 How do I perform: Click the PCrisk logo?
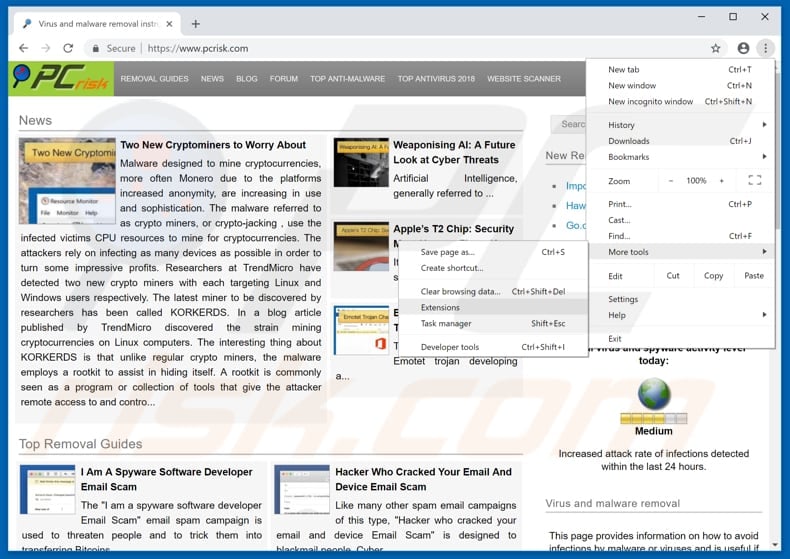(61, 78)
